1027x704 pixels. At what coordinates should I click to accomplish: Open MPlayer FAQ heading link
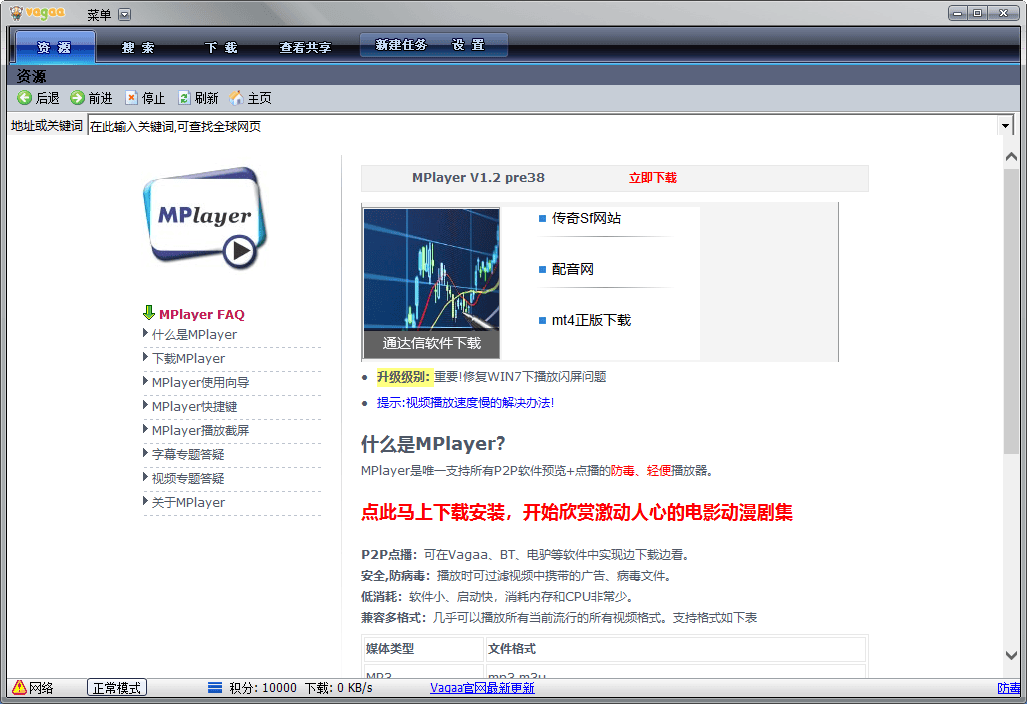[202, 314]
